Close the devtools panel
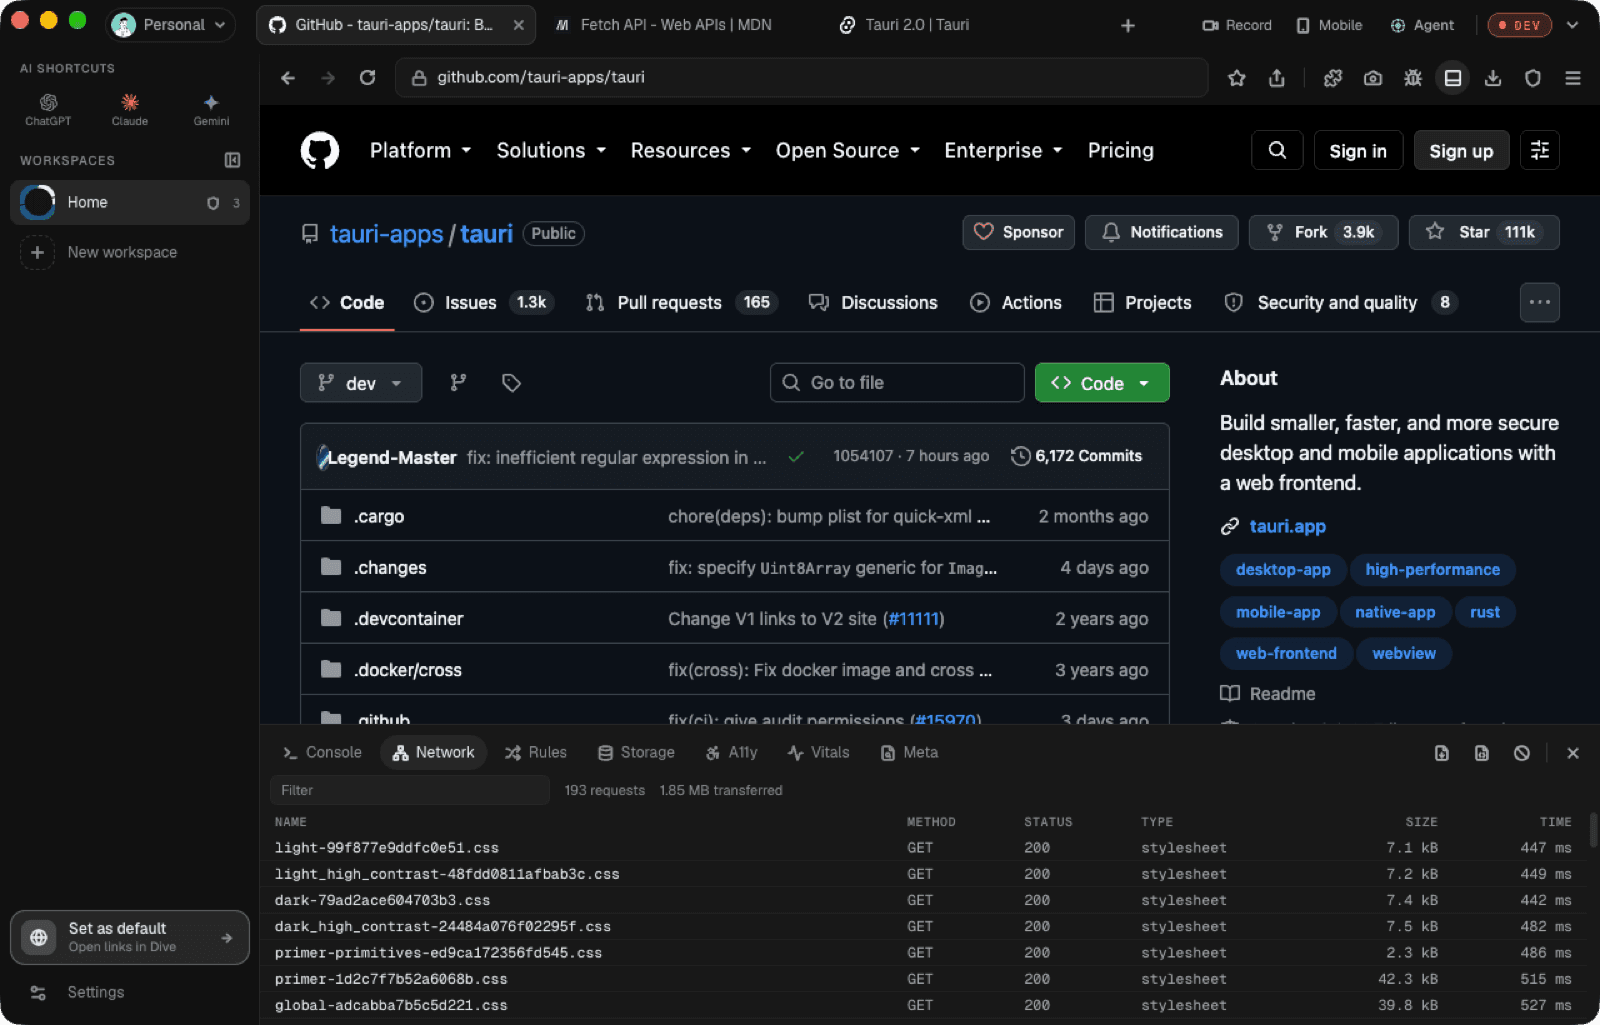1600x1025 pixels. tap(1573, 753)
